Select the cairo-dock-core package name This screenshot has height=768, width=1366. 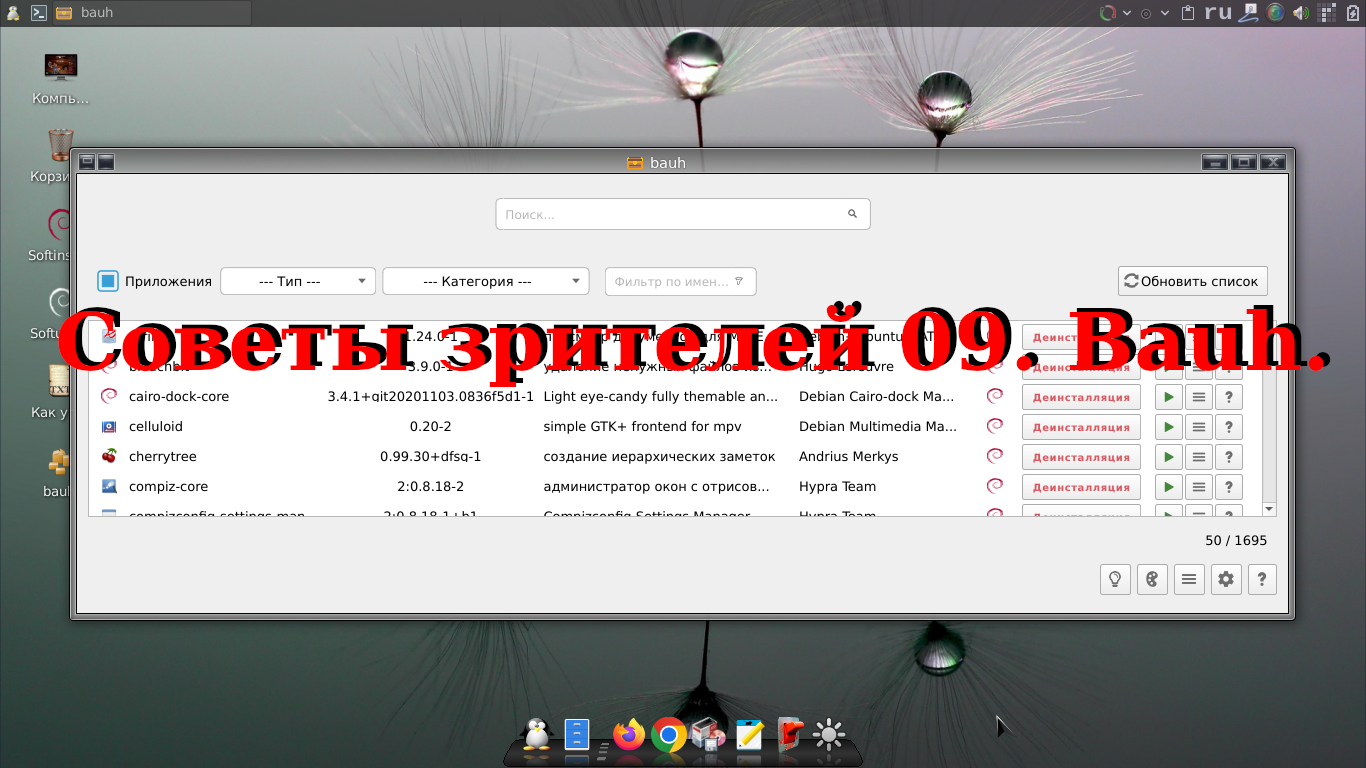179,396
